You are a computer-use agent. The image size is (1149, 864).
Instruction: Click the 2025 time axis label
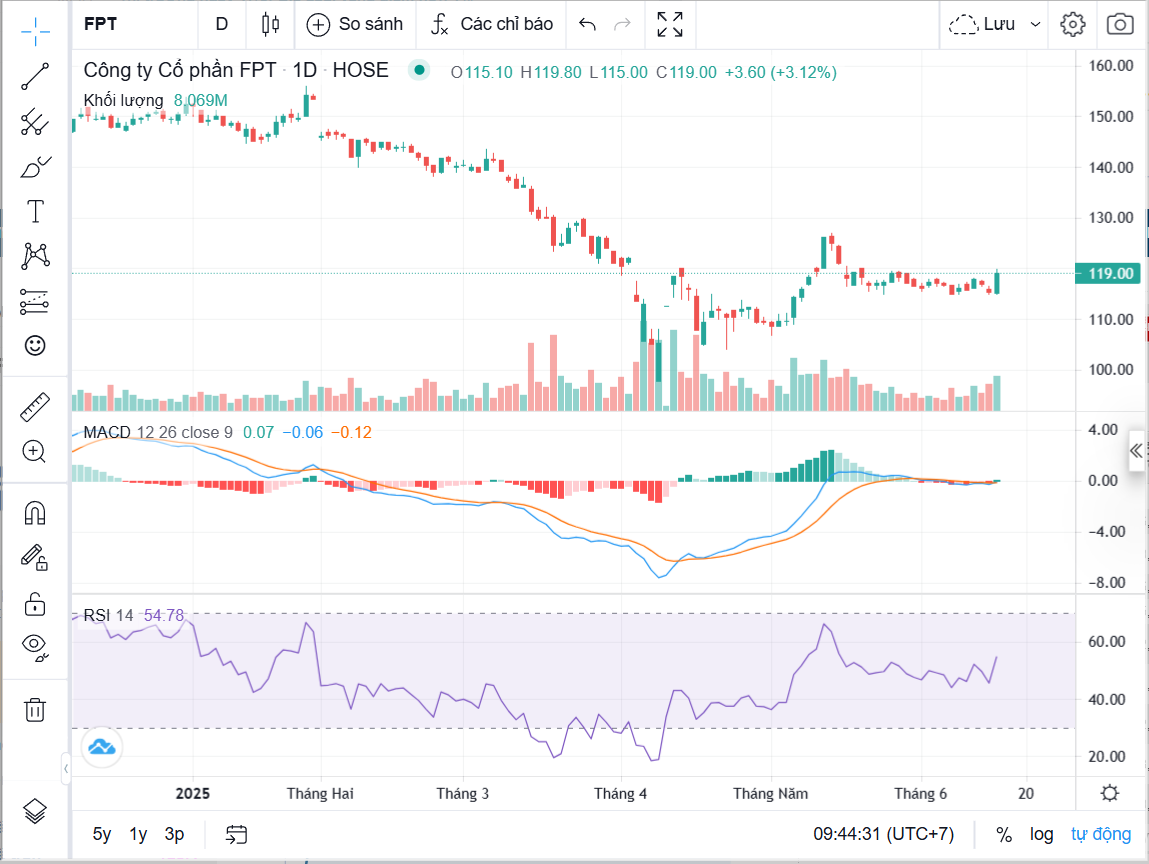tap(193, 794)
